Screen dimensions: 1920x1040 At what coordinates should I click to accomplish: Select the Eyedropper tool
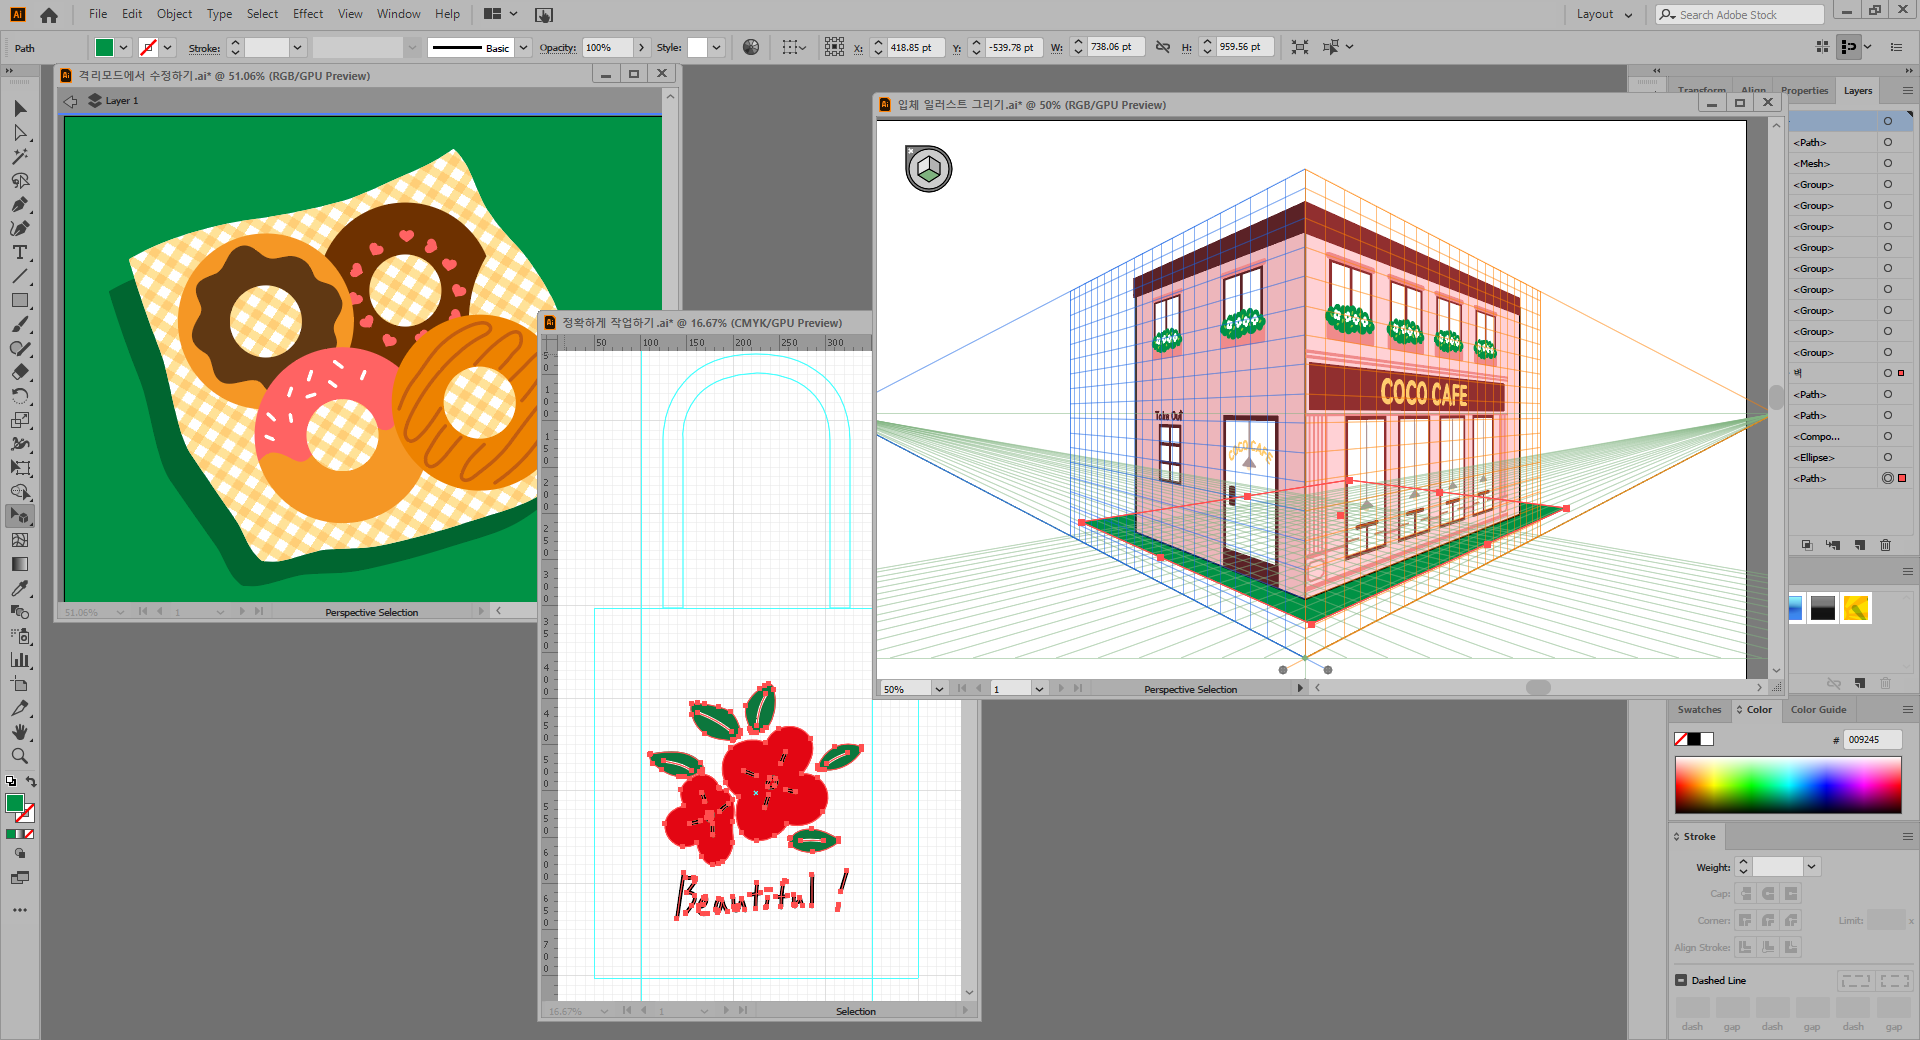pyautogui.click(x=20, y=588)
